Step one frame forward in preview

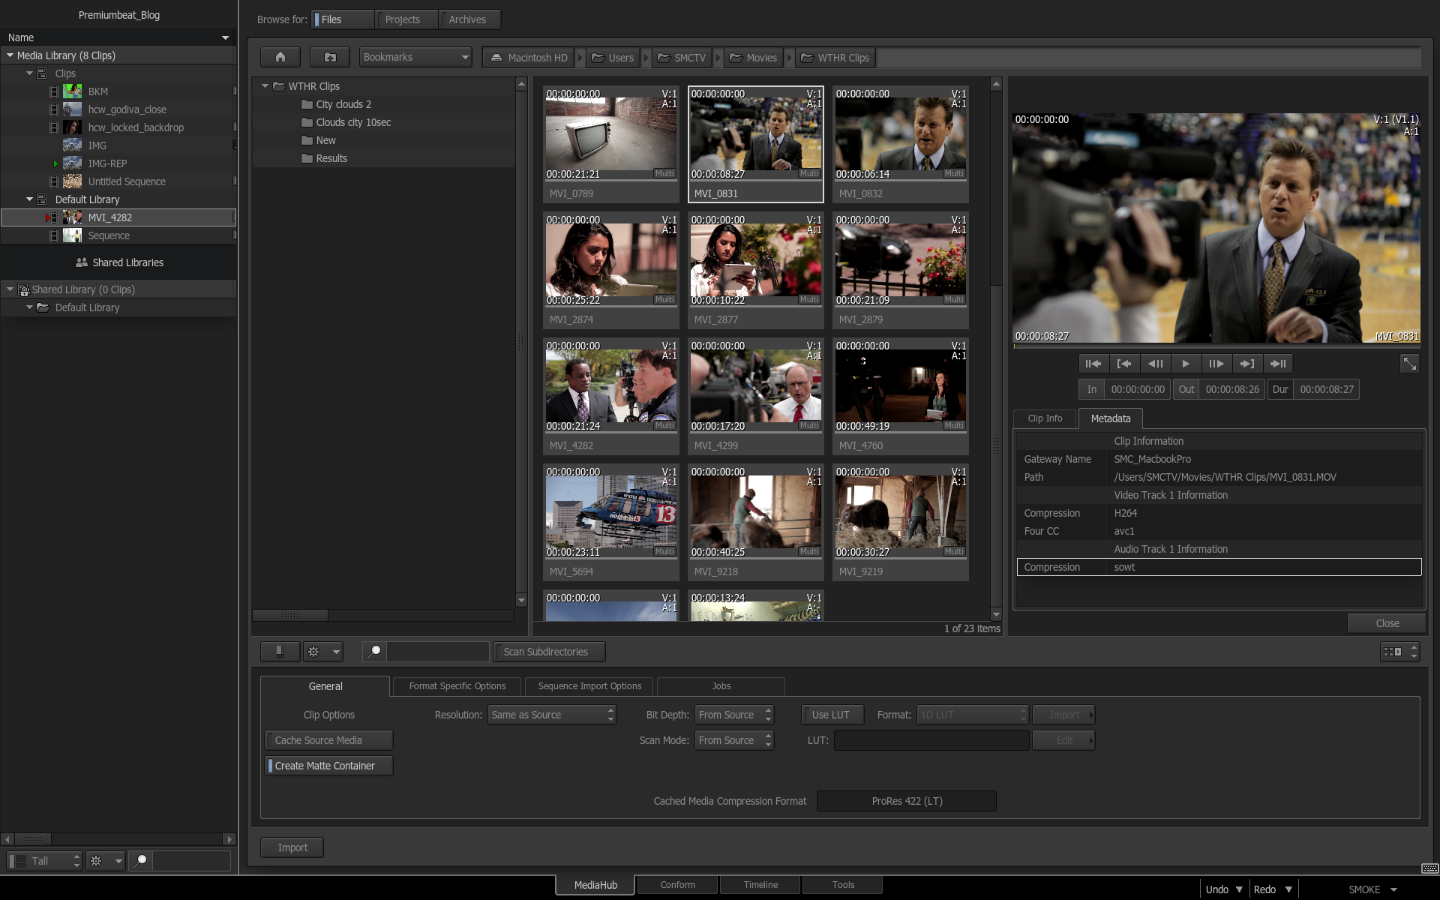[x=1216, y=364]
